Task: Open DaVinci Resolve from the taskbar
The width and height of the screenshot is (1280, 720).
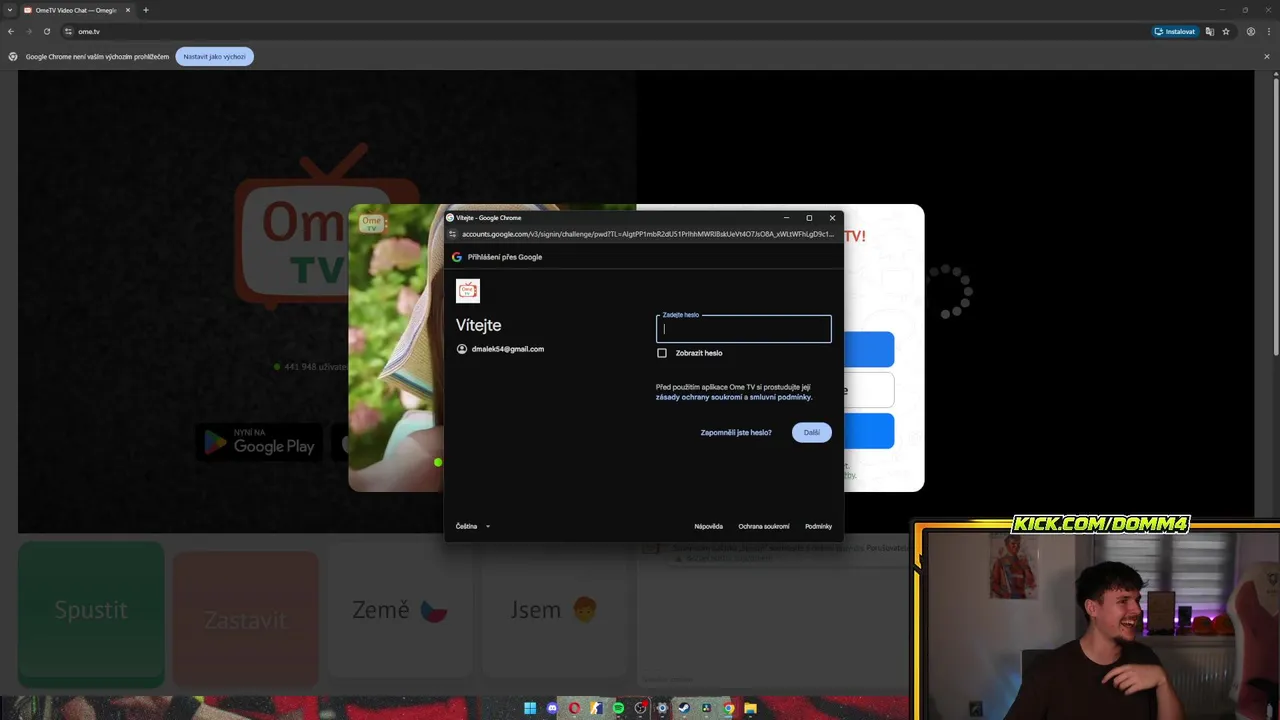Action: tap(706, 708)
